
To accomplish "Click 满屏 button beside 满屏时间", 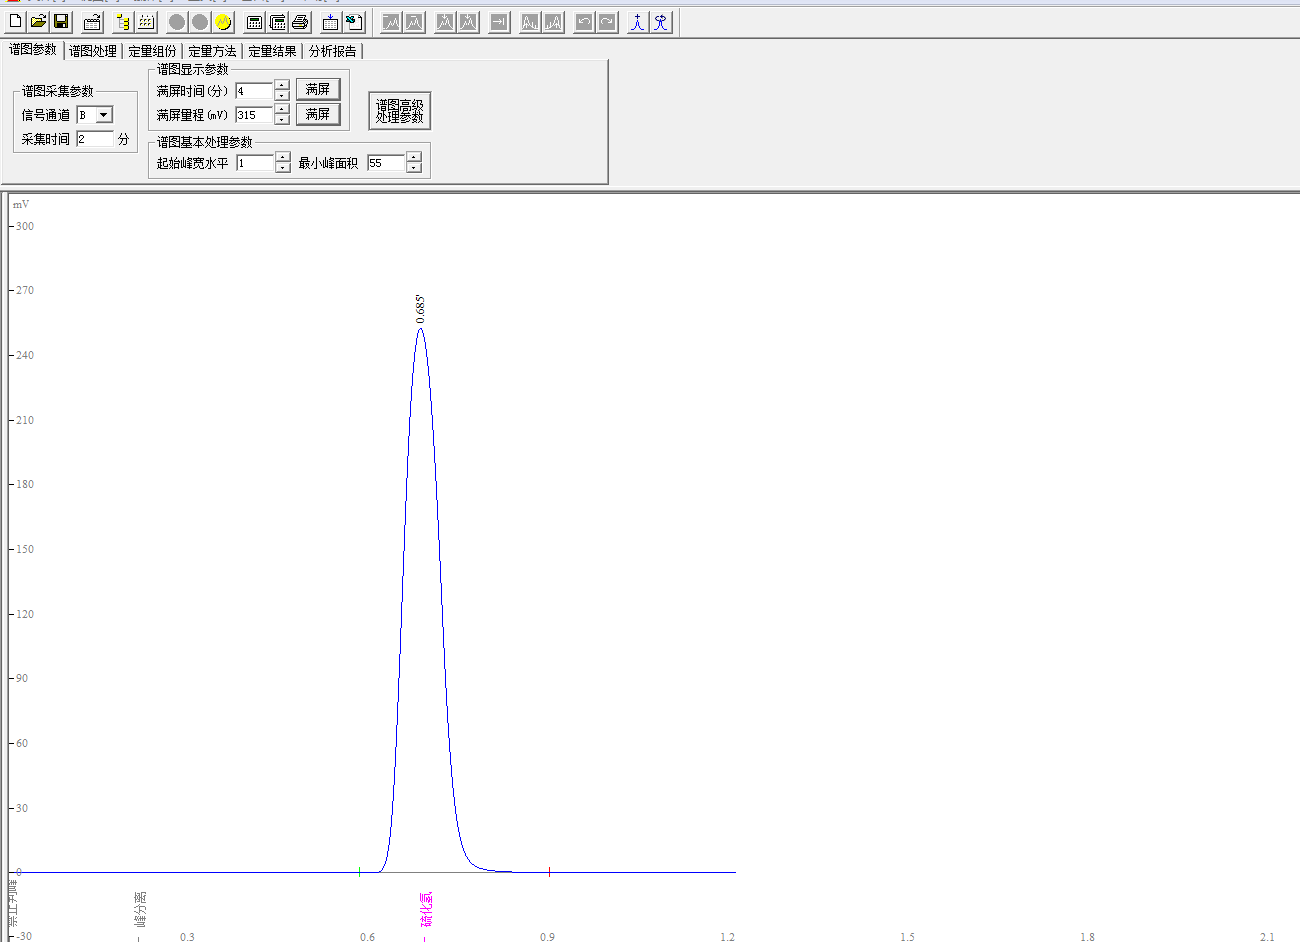I will click(x=318, y=90).
